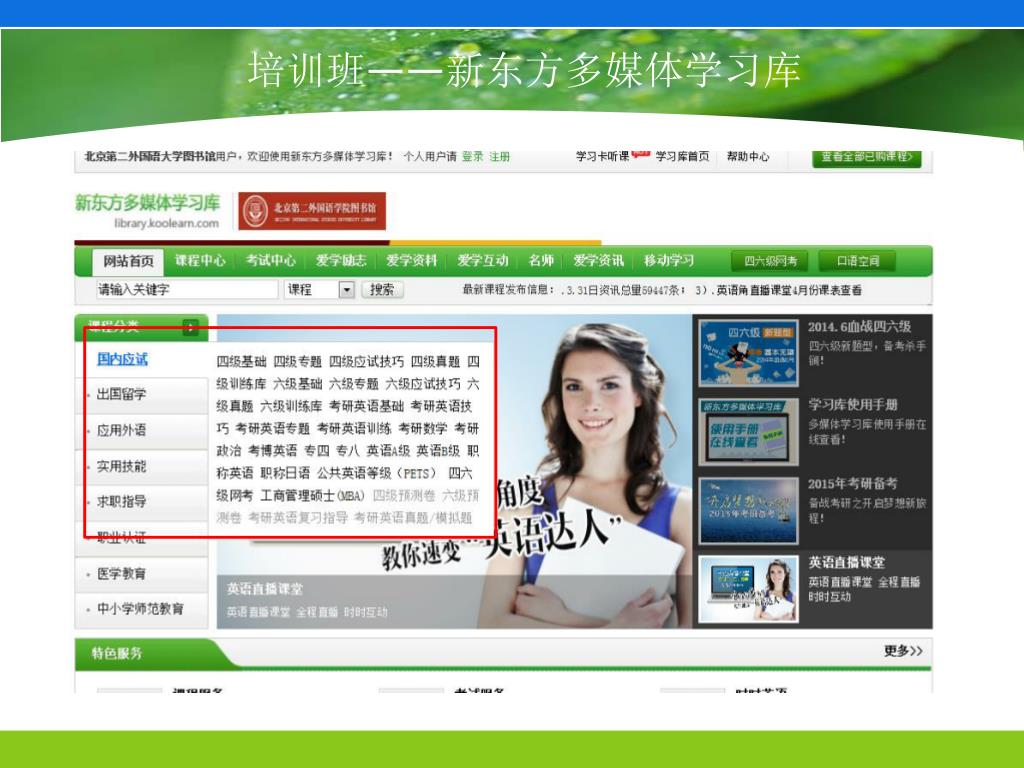
Task: Click the 四六级网考 button
Action: pos(770,261)
